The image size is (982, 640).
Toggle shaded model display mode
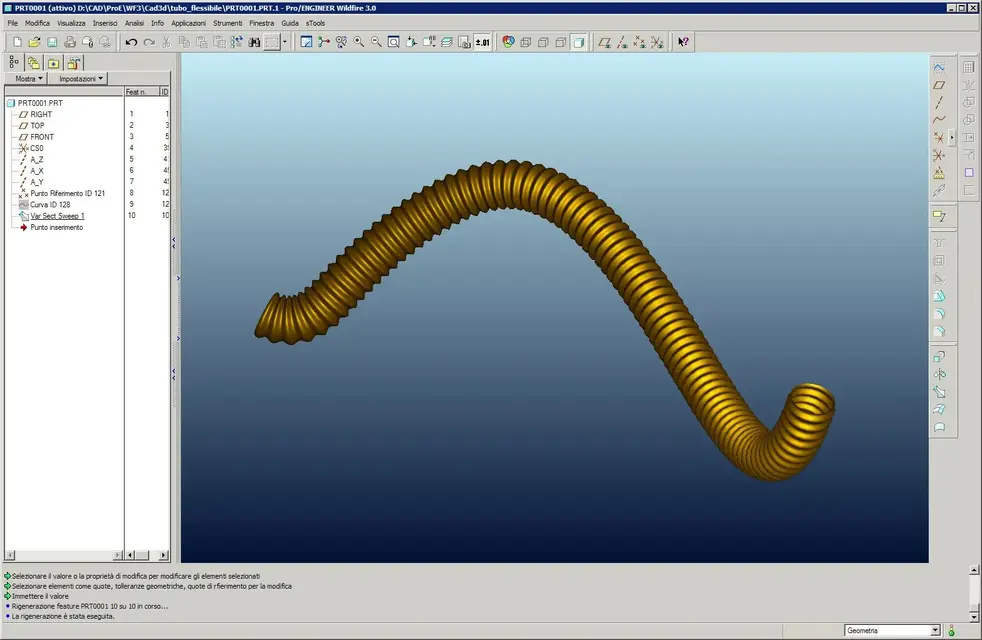point(578,42)
